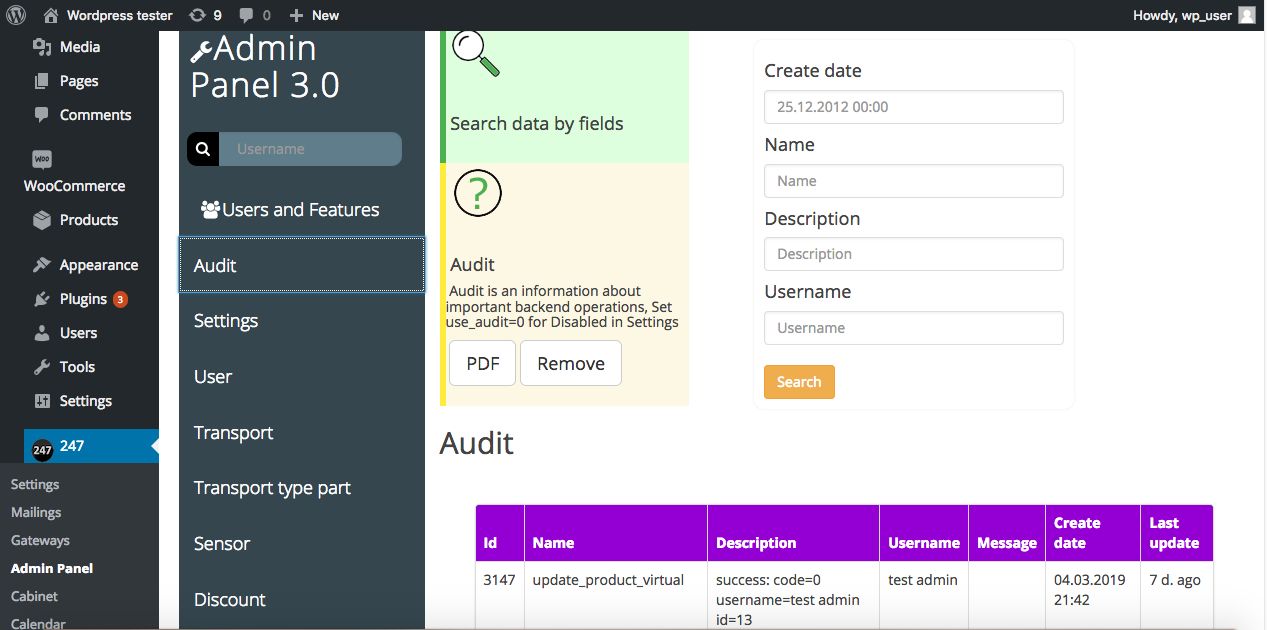Click the magnifier icon beside Username search

click(x=203, y=149)
